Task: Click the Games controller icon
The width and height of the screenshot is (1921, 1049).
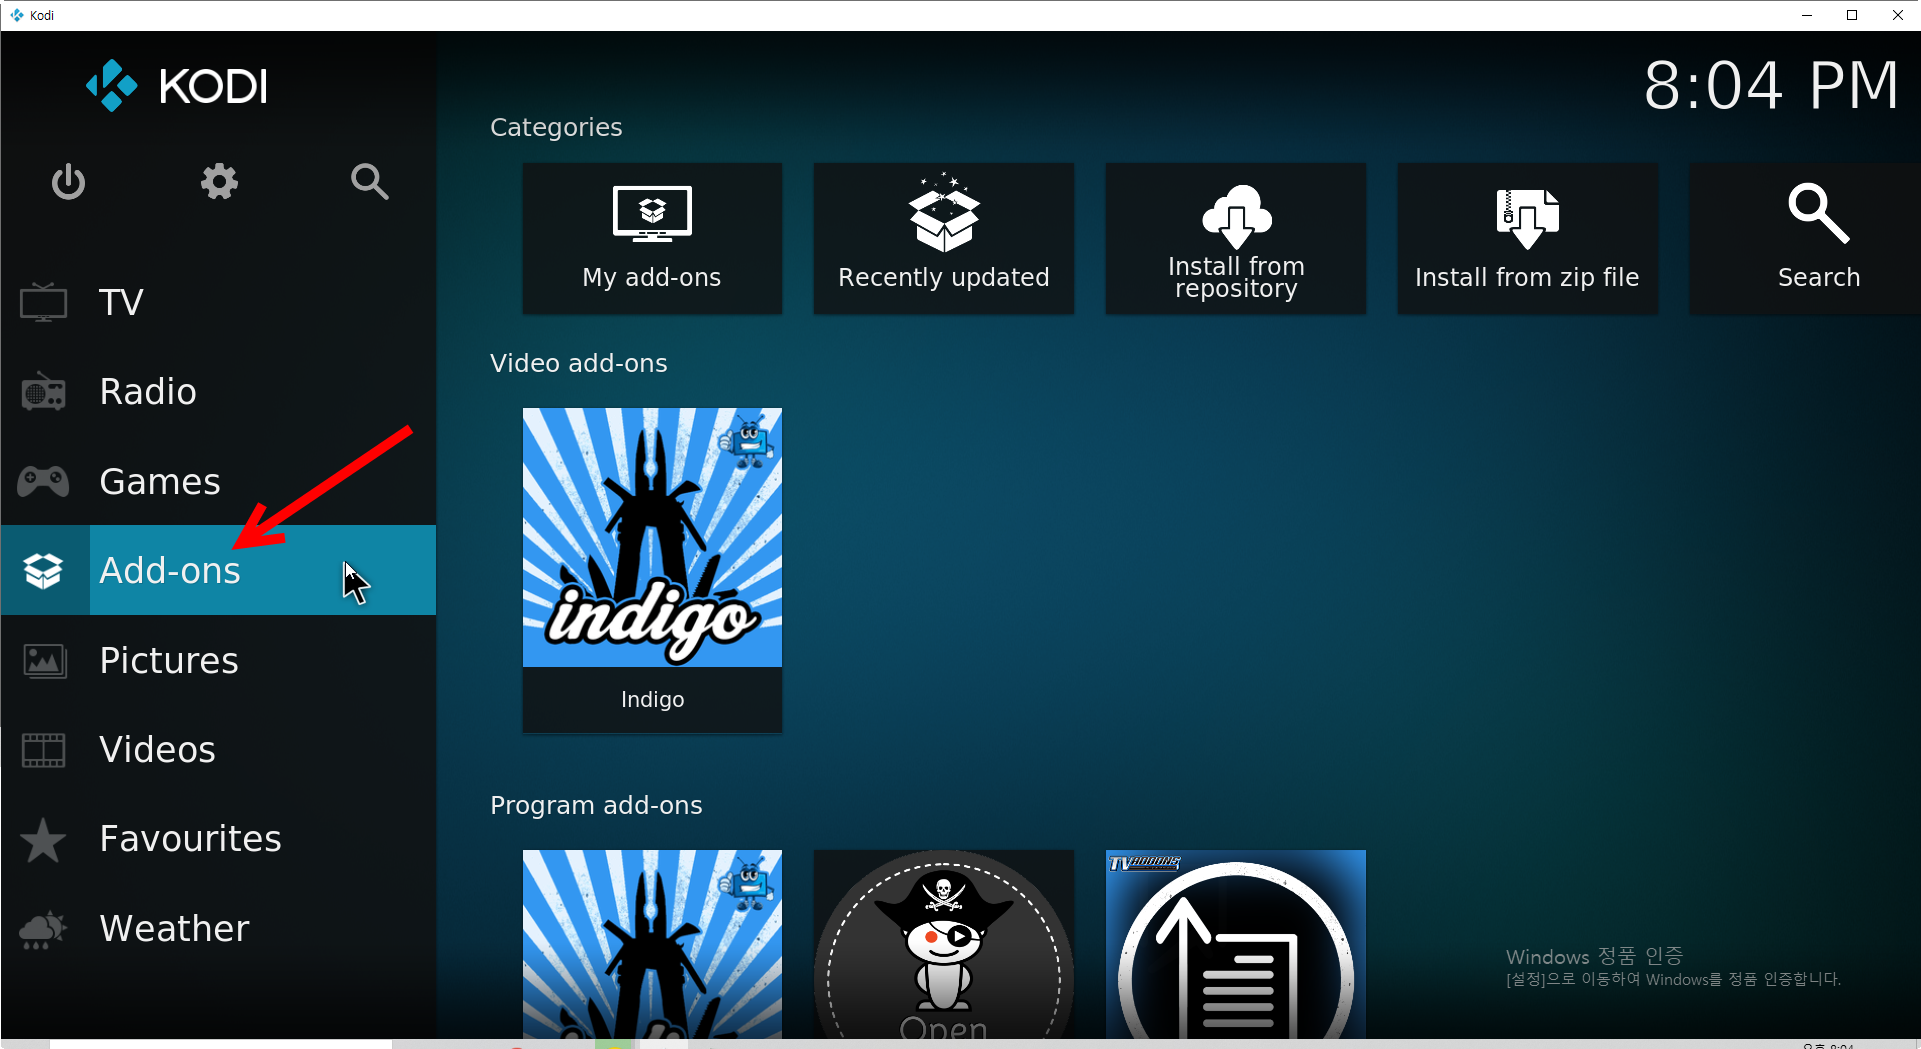Action: (x=43, y=482)
